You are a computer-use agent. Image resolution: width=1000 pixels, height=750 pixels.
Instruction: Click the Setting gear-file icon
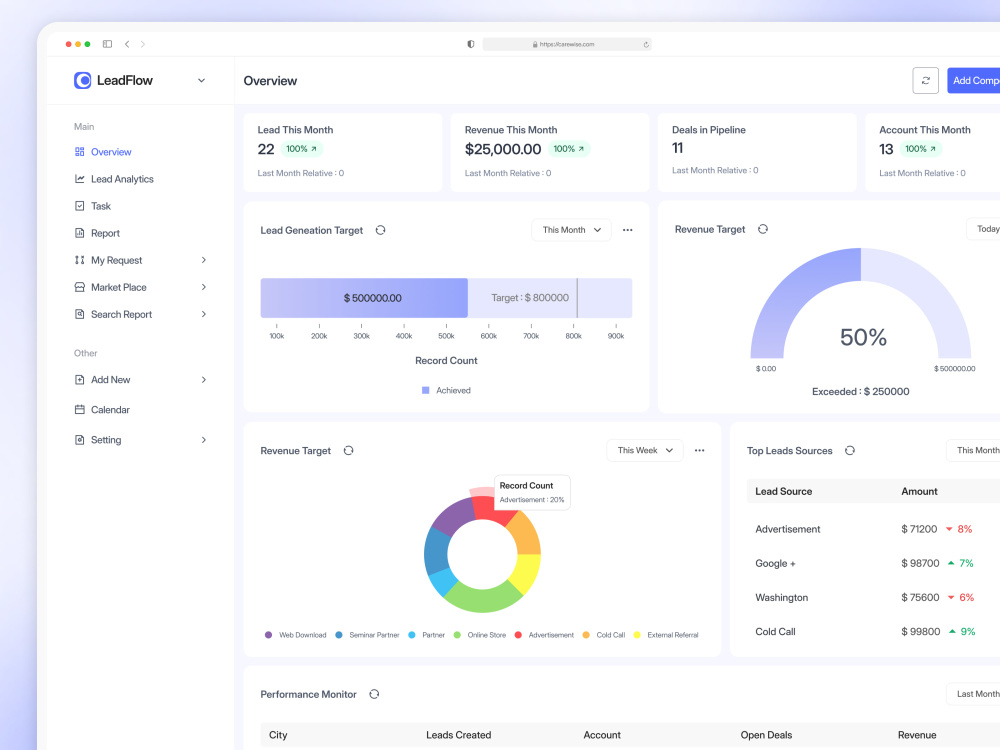(80, 439)
